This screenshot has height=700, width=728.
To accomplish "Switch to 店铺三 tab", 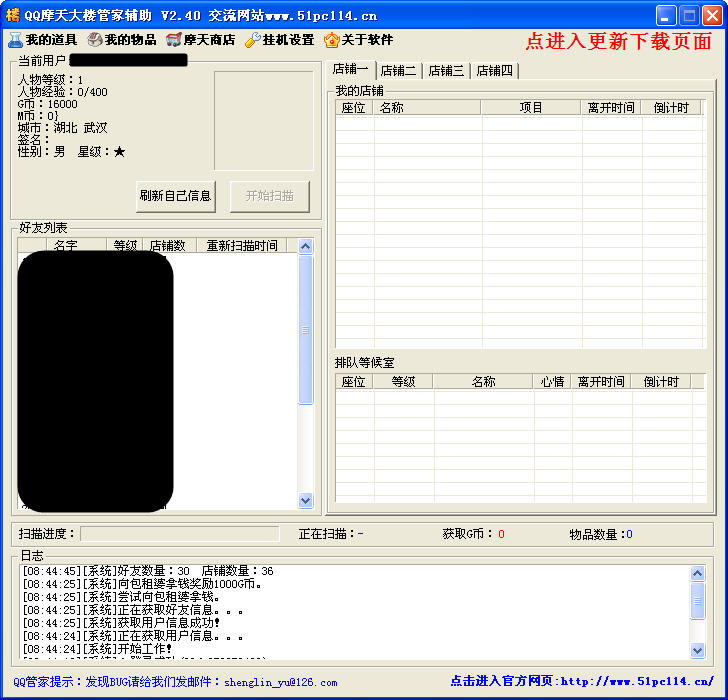I will 446,71.
